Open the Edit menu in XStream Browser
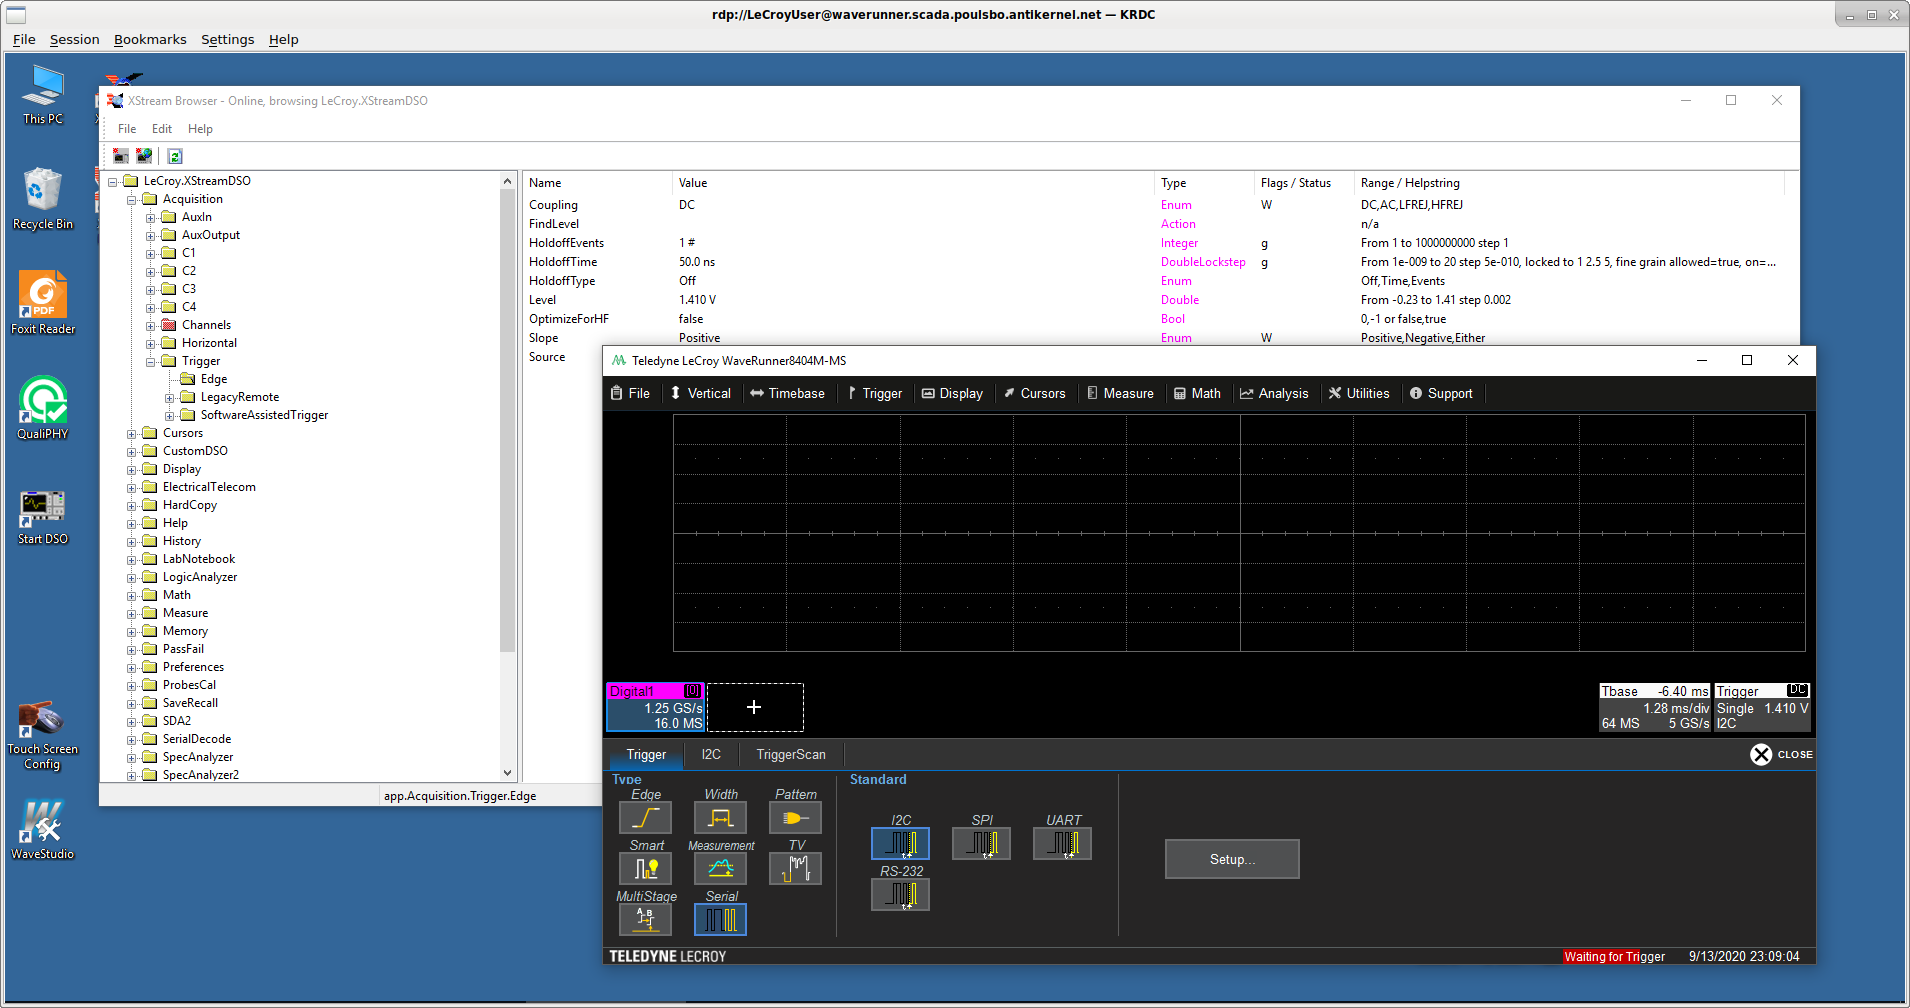1910x1008 pixels. point(162,129)
